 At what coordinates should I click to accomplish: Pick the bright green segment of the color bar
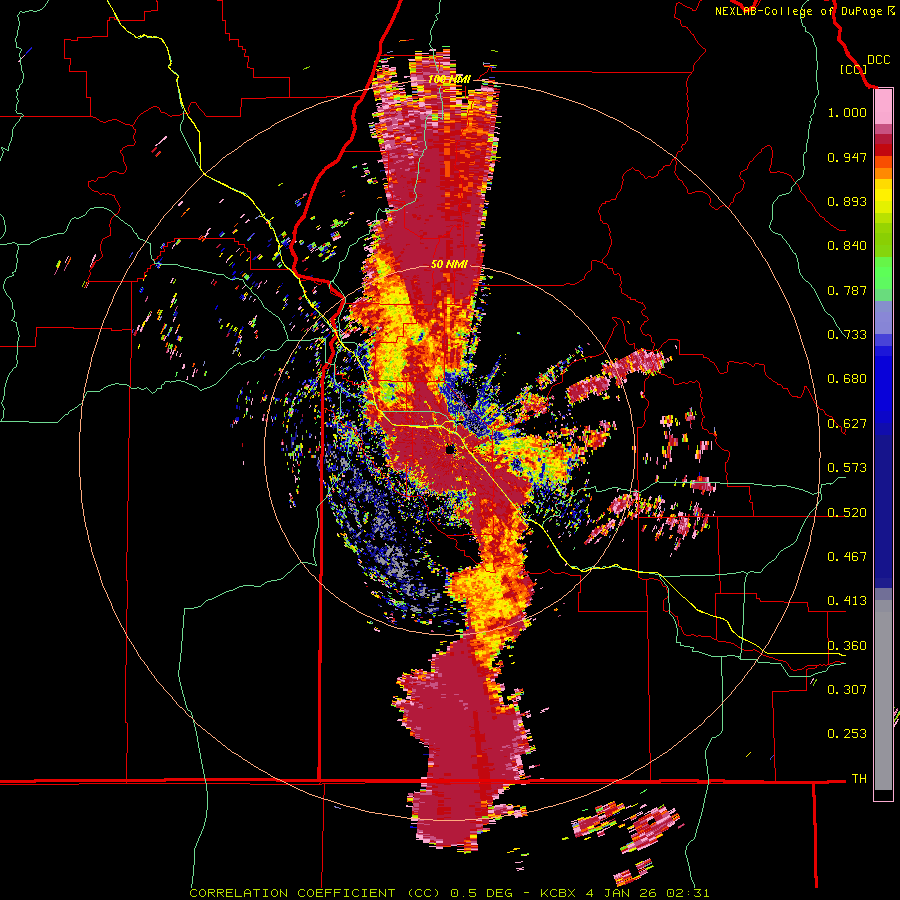[883, 273]
